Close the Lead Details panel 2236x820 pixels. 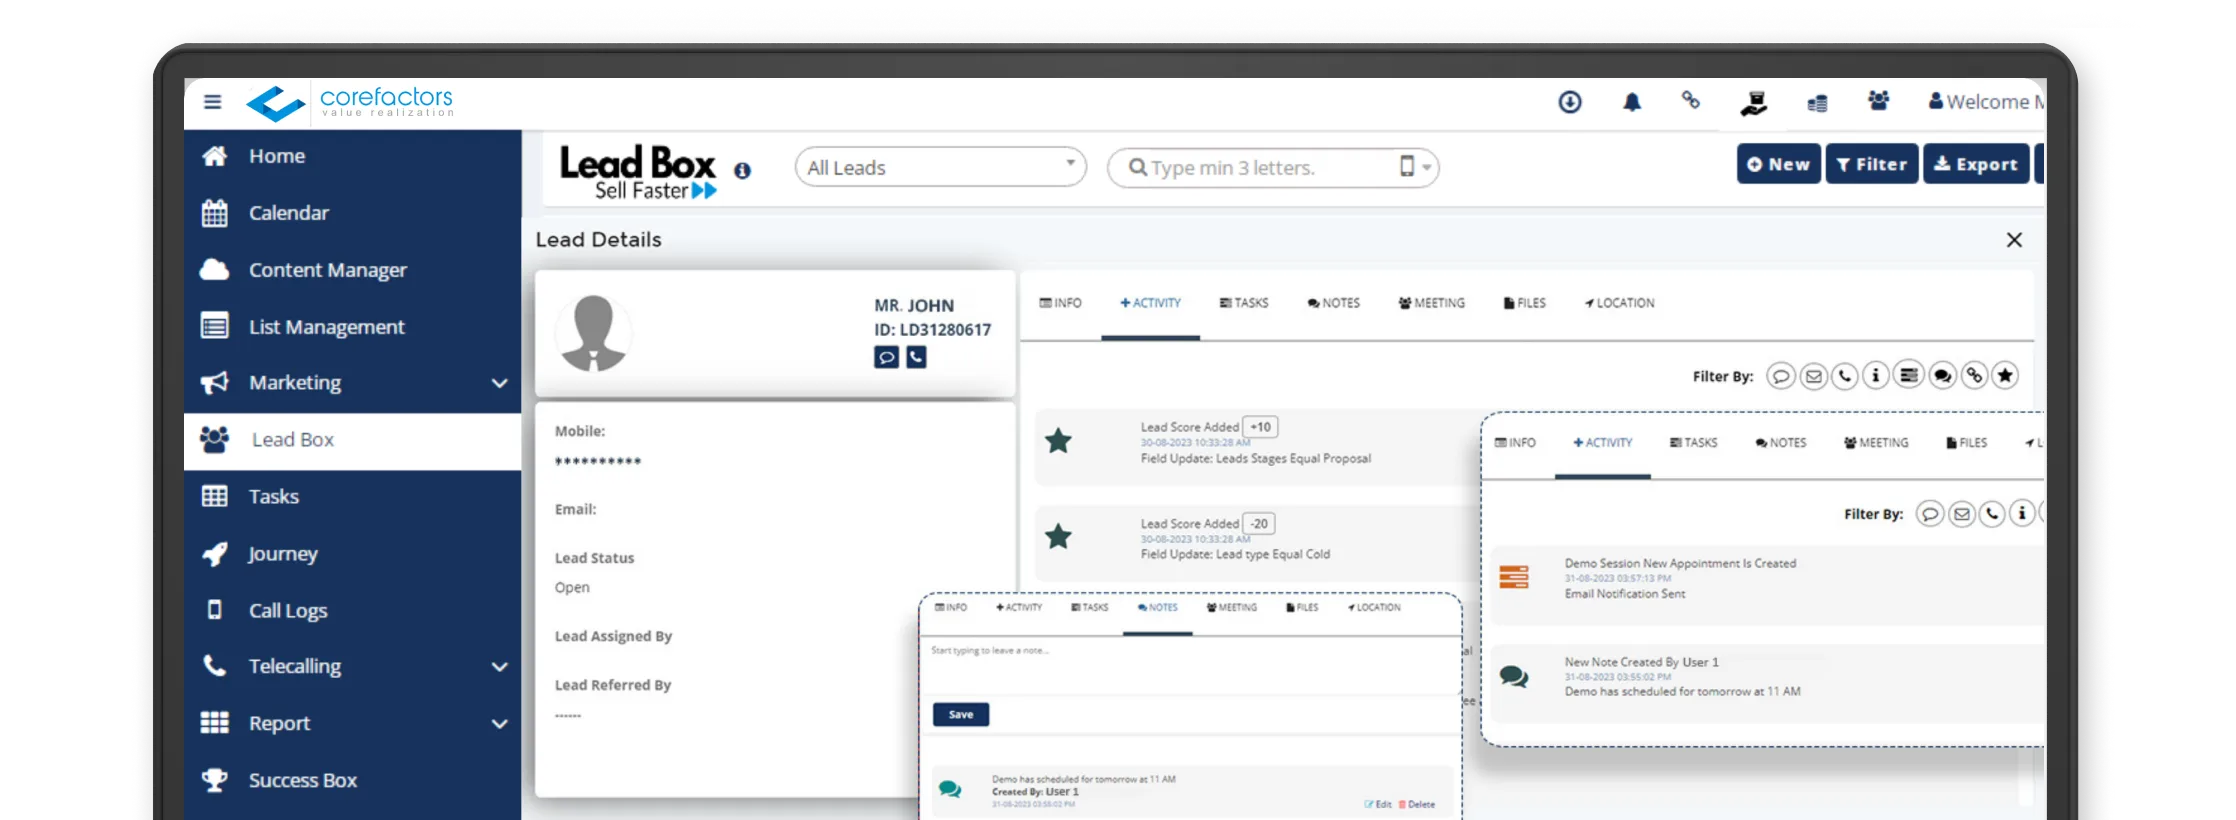tap(2014, 240)
